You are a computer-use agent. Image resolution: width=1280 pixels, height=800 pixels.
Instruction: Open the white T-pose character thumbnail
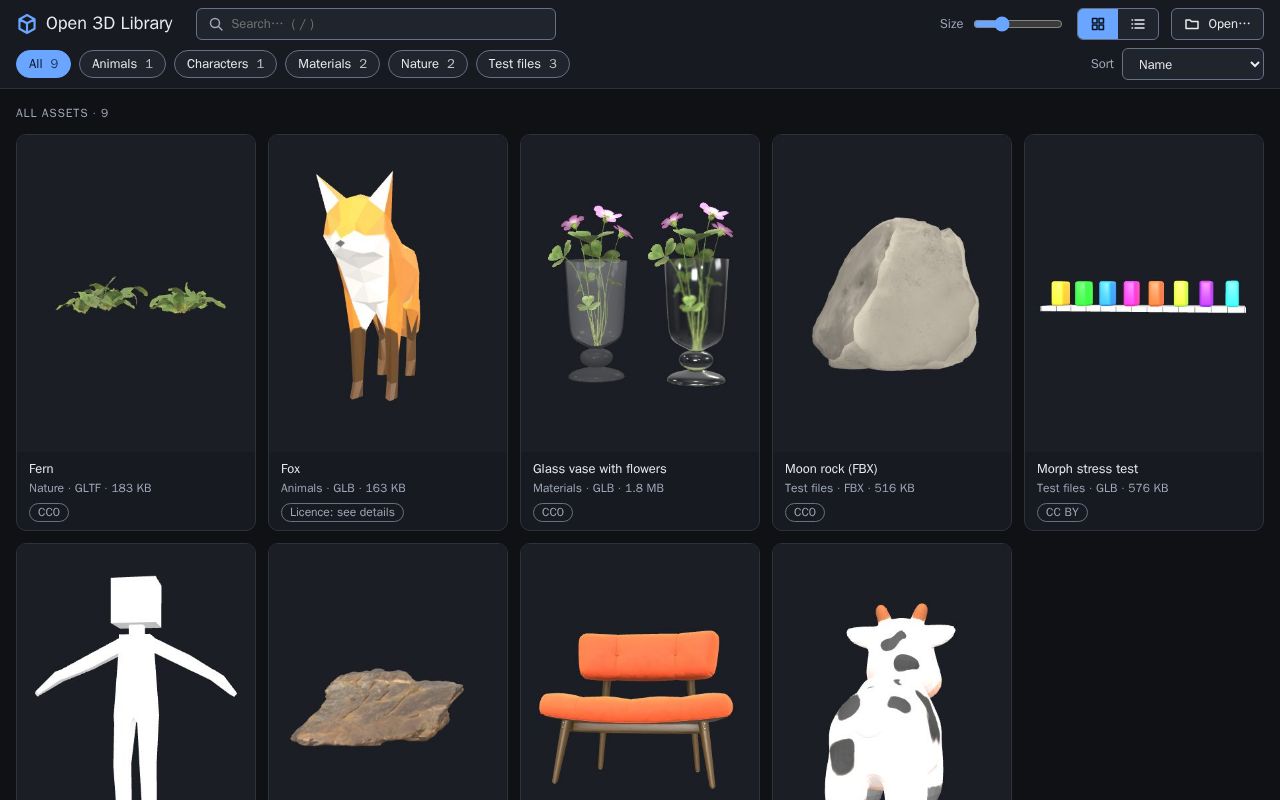point(136,672)
